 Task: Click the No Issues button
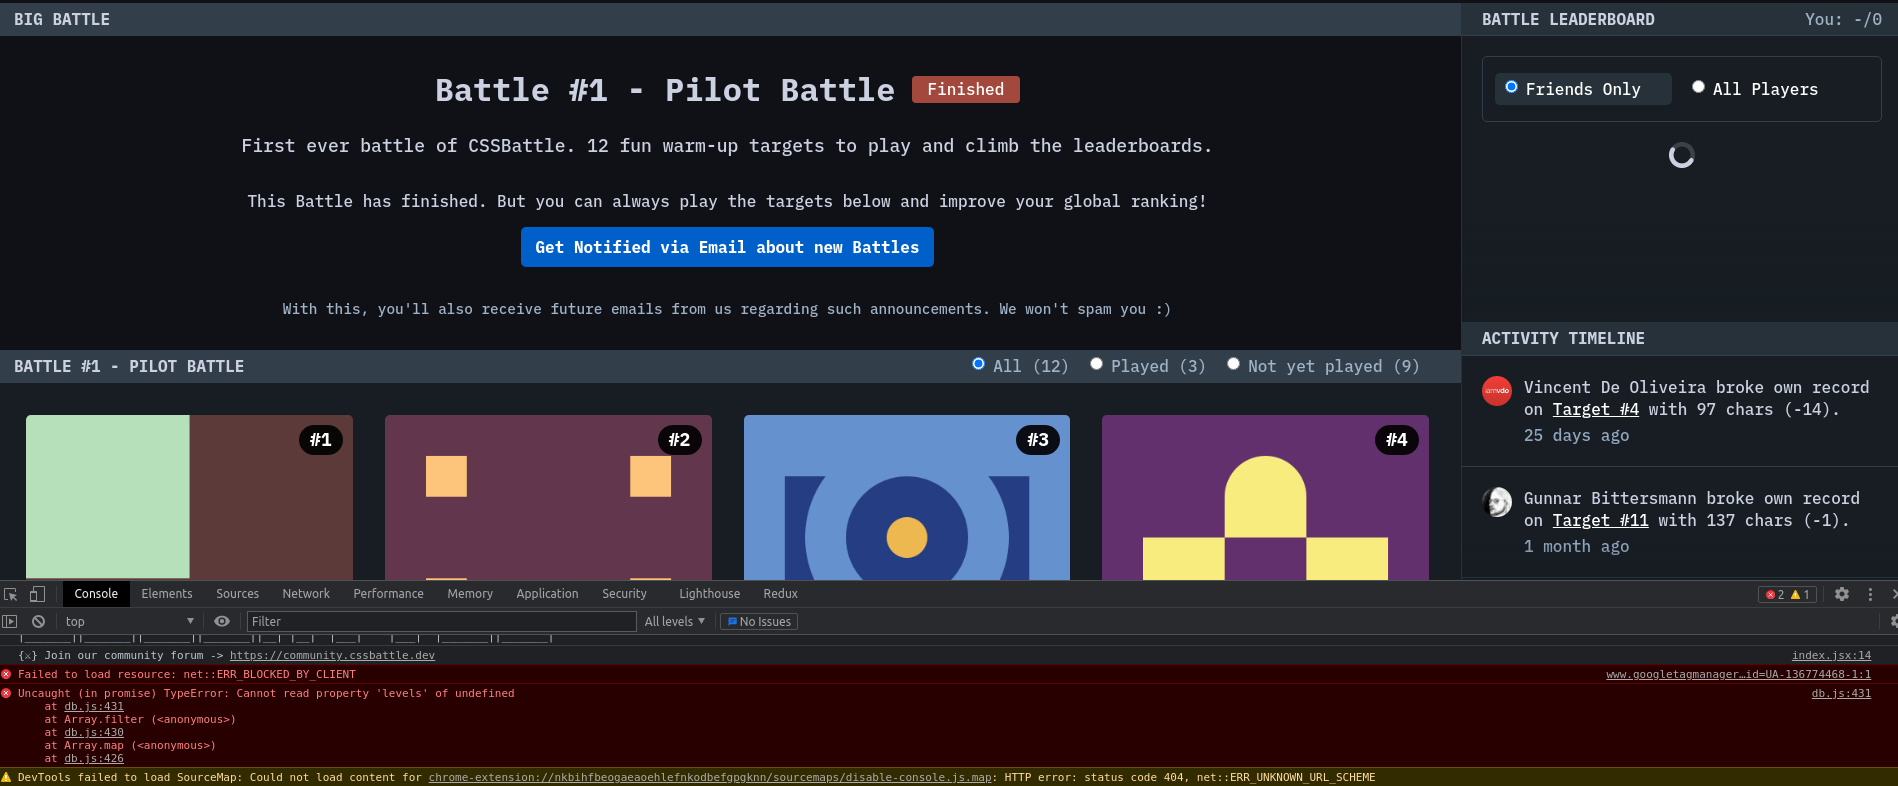pos(759,622)
